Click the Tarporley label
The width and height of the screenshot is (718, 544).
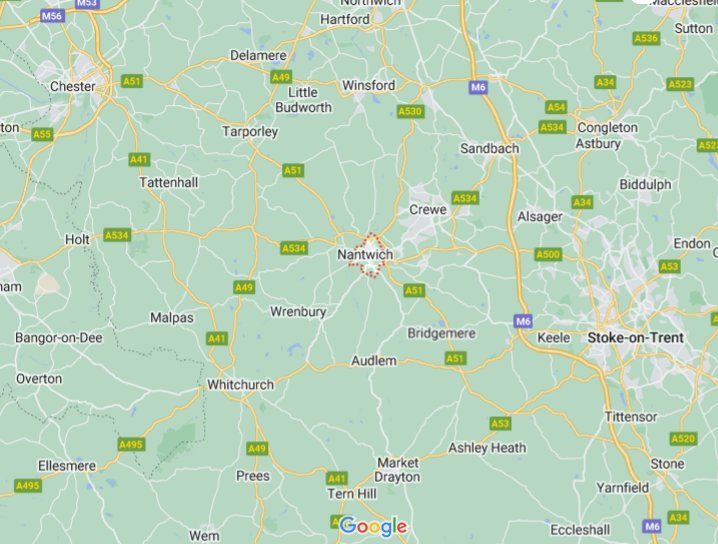point(250,132)
